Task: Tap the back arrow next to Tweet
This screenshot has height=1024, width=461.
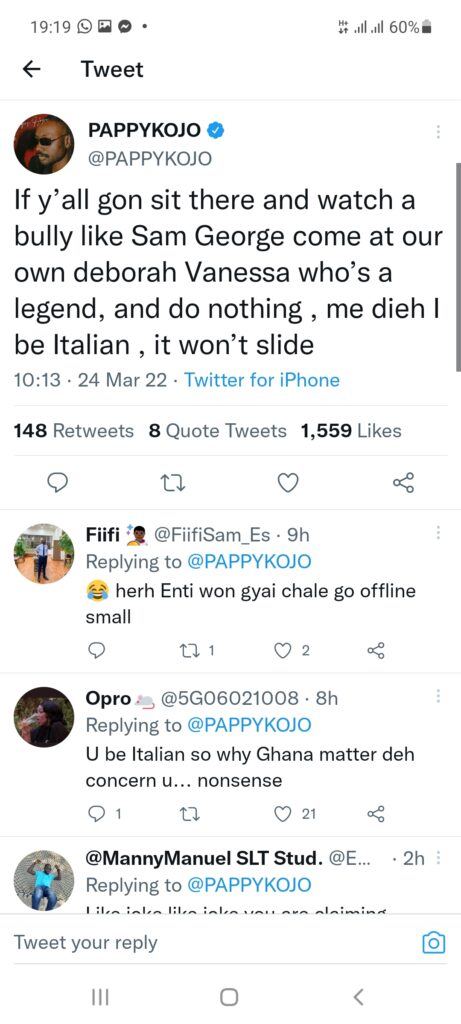Action: click(x=31, y=69)
